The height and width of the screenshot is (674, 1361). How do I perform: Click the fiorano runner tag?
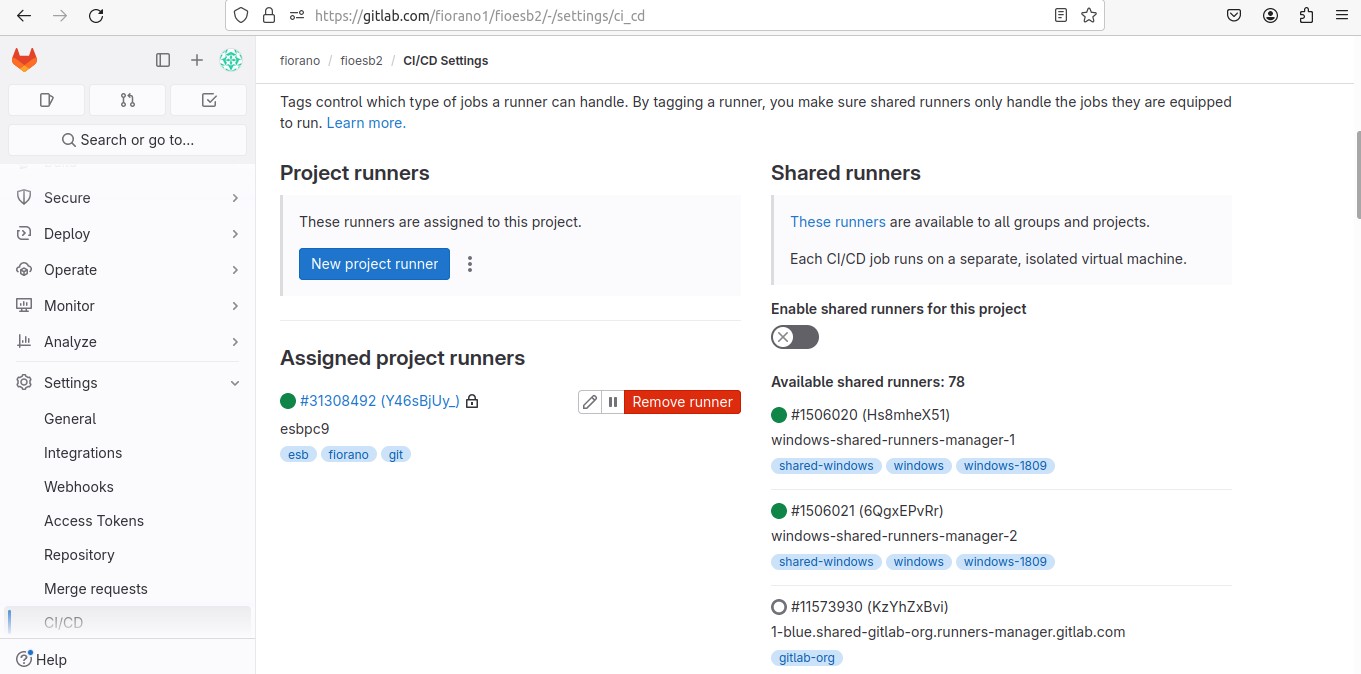[349, 455]
